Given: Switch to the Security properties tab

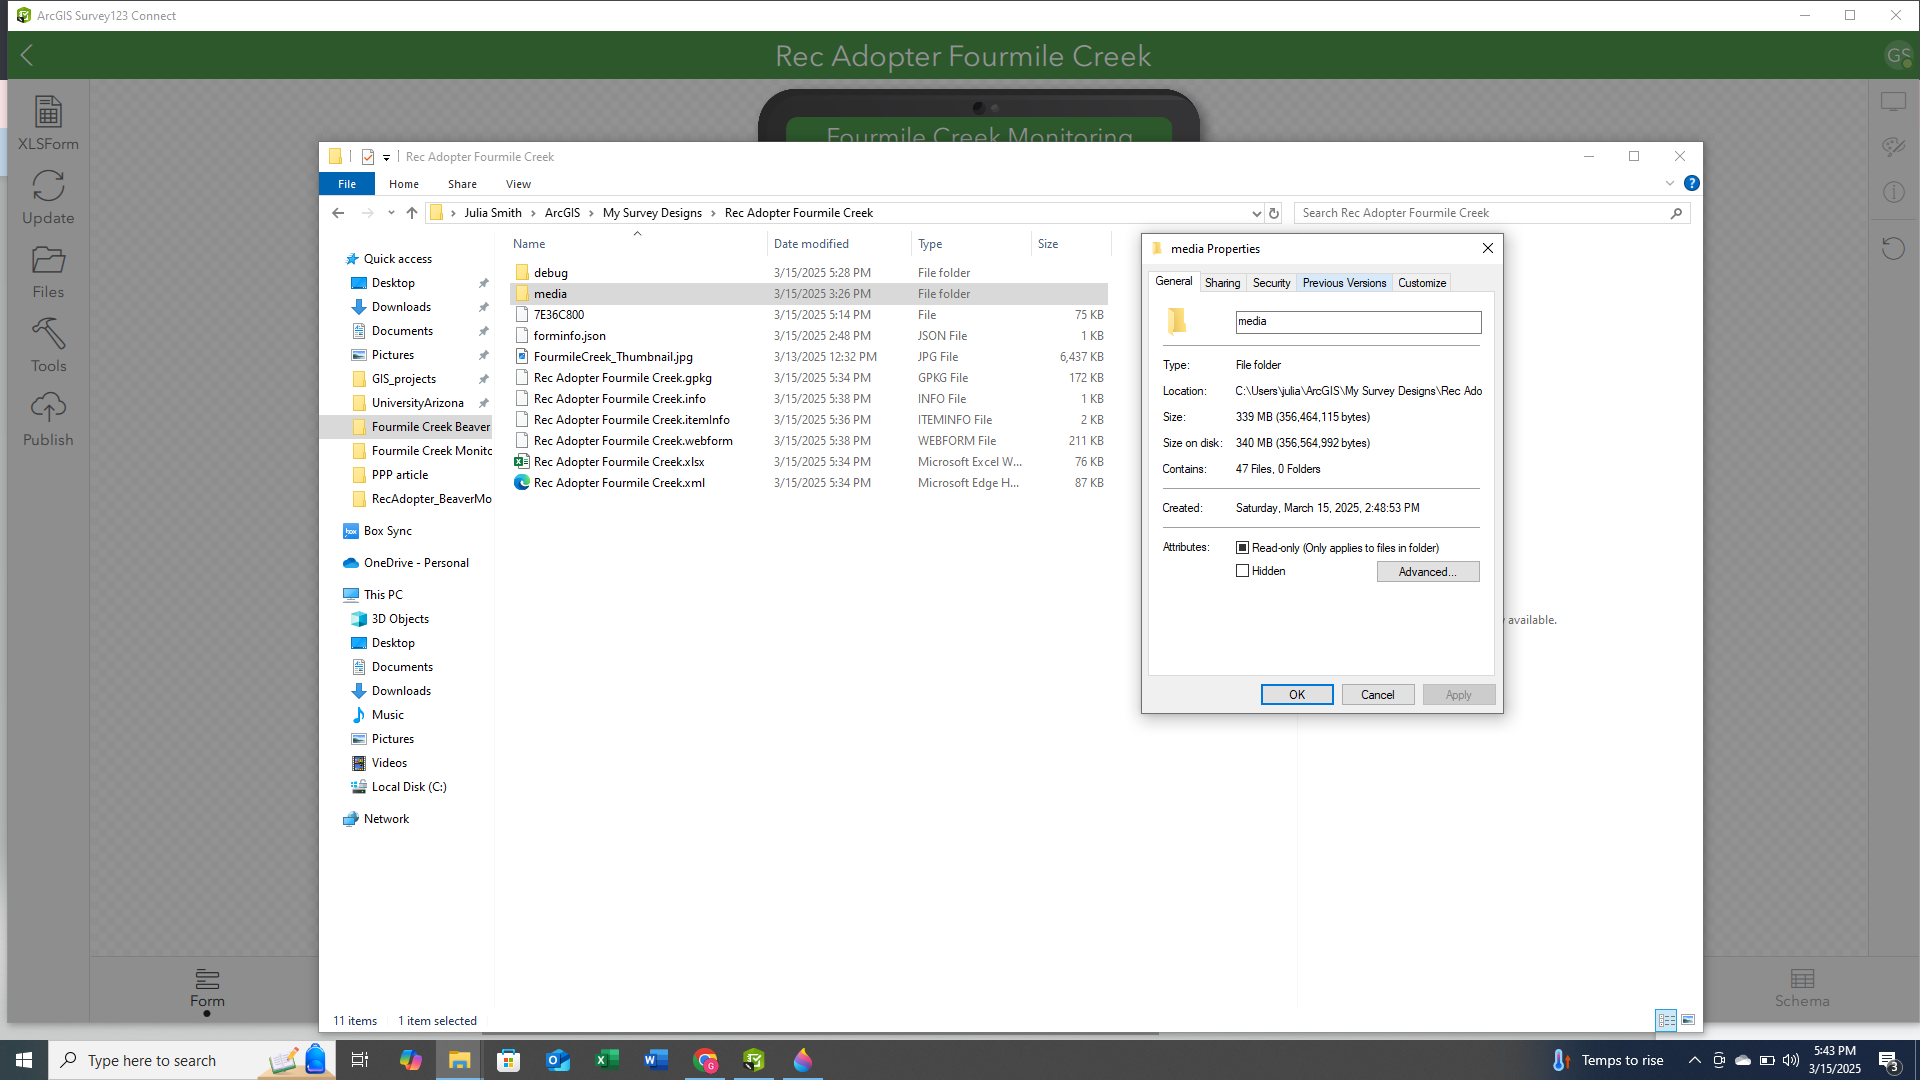Looking at the screenshot, I should pyautogui.click(x=1271, y=283).
